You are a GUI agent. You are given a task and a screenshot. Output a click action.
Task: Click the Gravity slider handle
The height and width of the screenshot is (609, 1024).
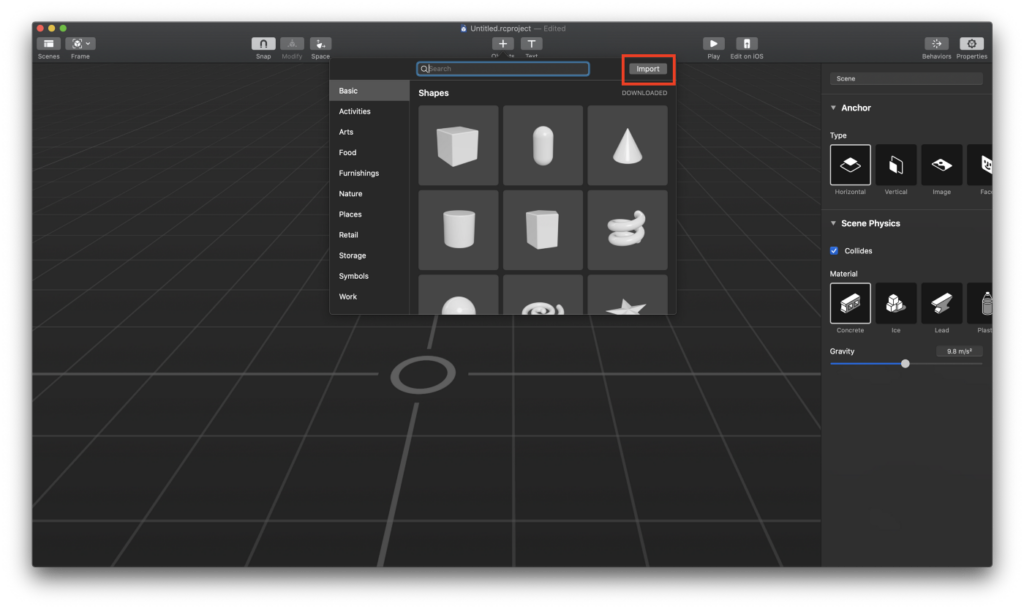click(905, 364)
